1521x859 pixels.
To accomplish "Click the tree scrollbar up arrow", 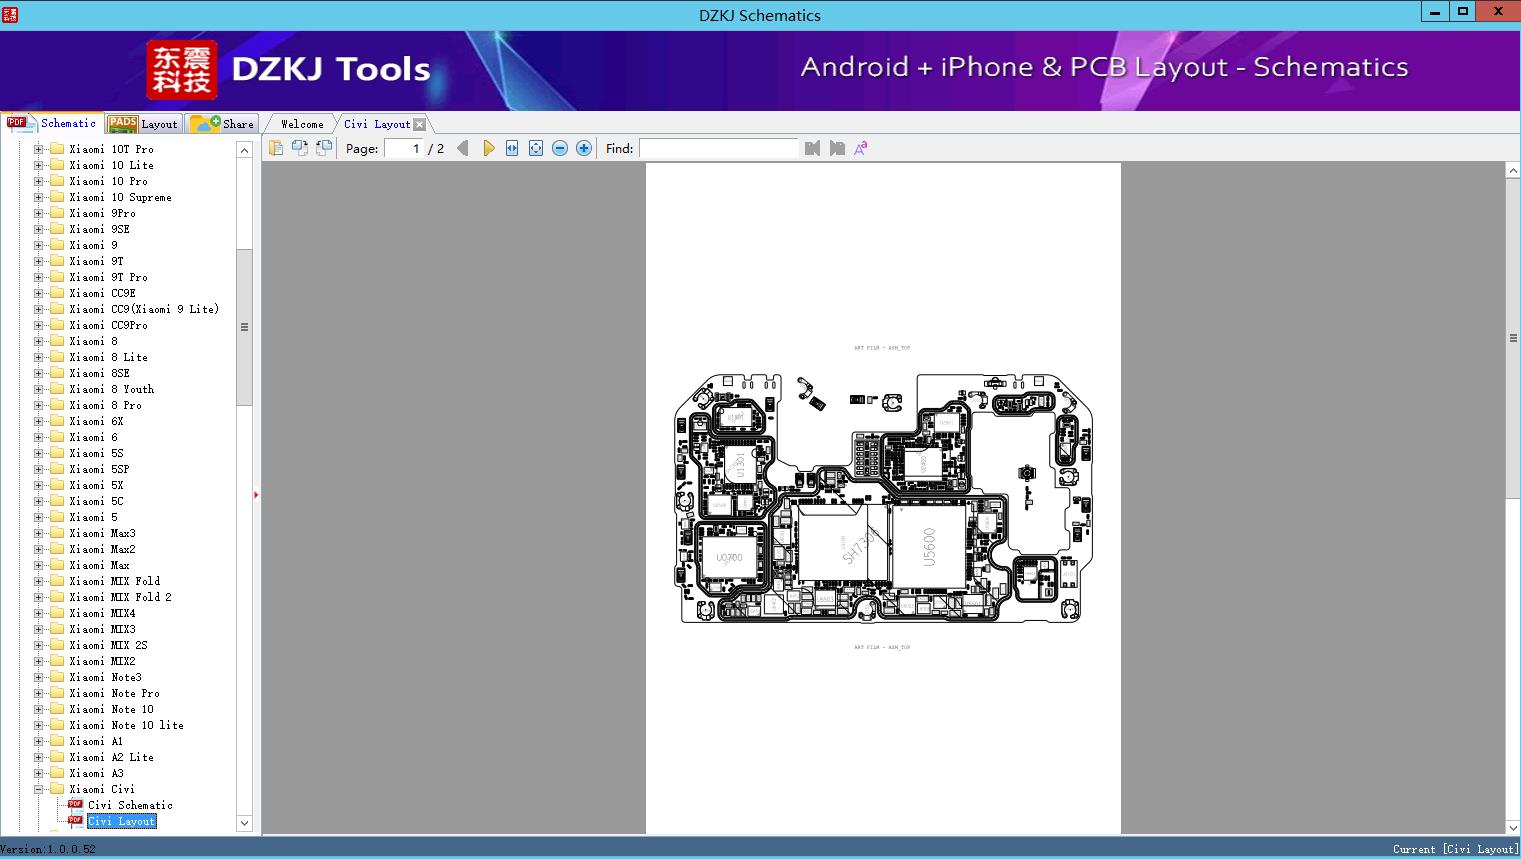I will click(244, 150).
